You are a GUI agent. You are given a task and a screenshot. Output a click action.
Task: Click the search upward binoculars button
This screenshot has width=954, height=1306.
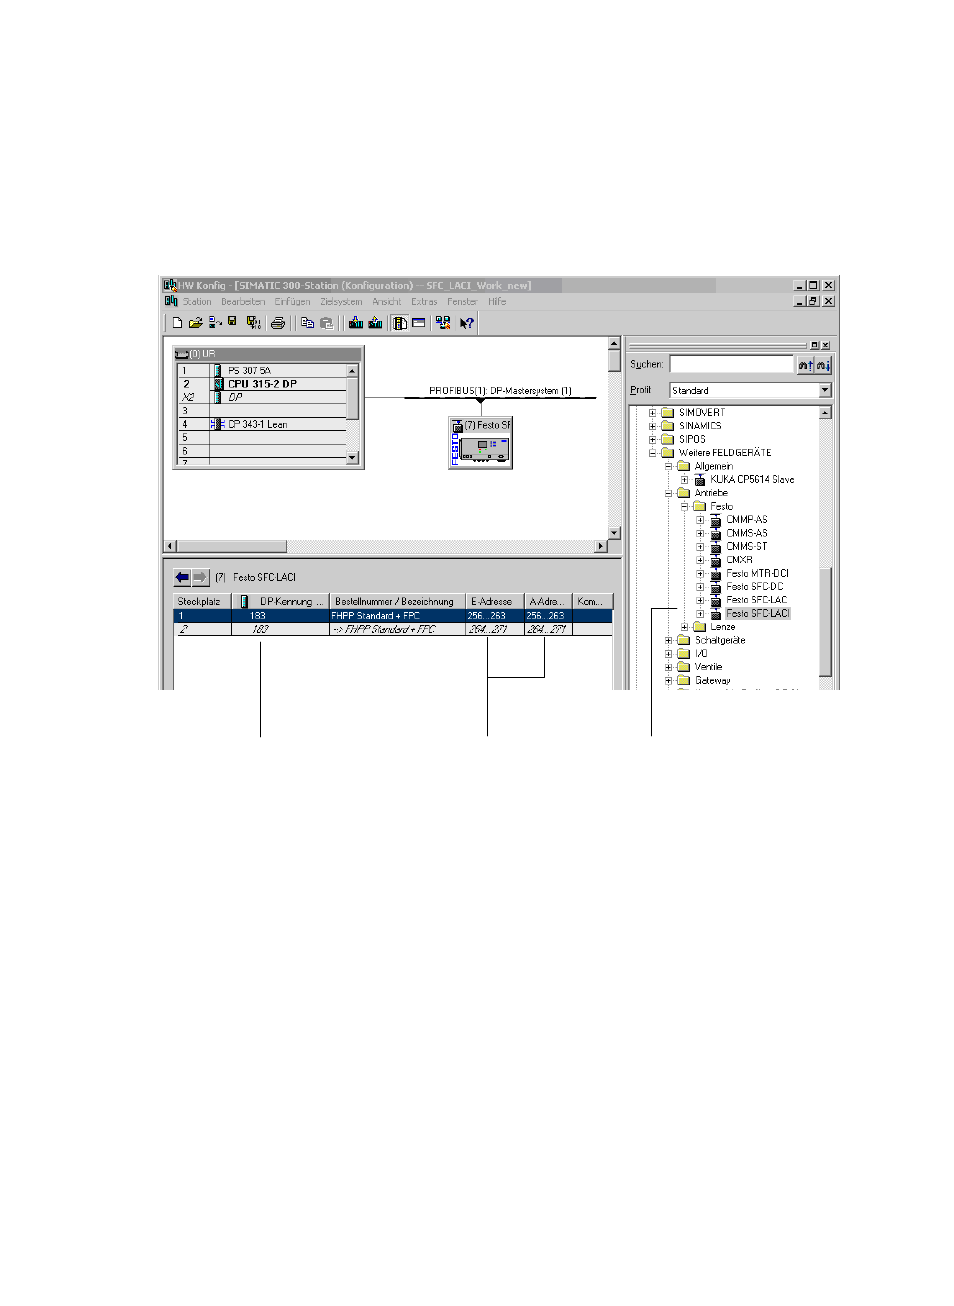coord(805,365)
